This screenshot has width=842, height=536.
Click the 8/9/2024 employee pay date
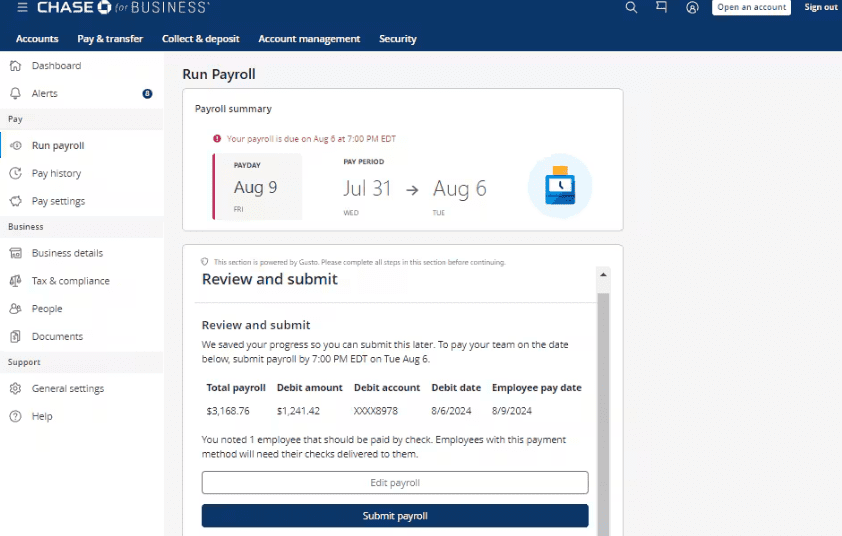(512, 411)
